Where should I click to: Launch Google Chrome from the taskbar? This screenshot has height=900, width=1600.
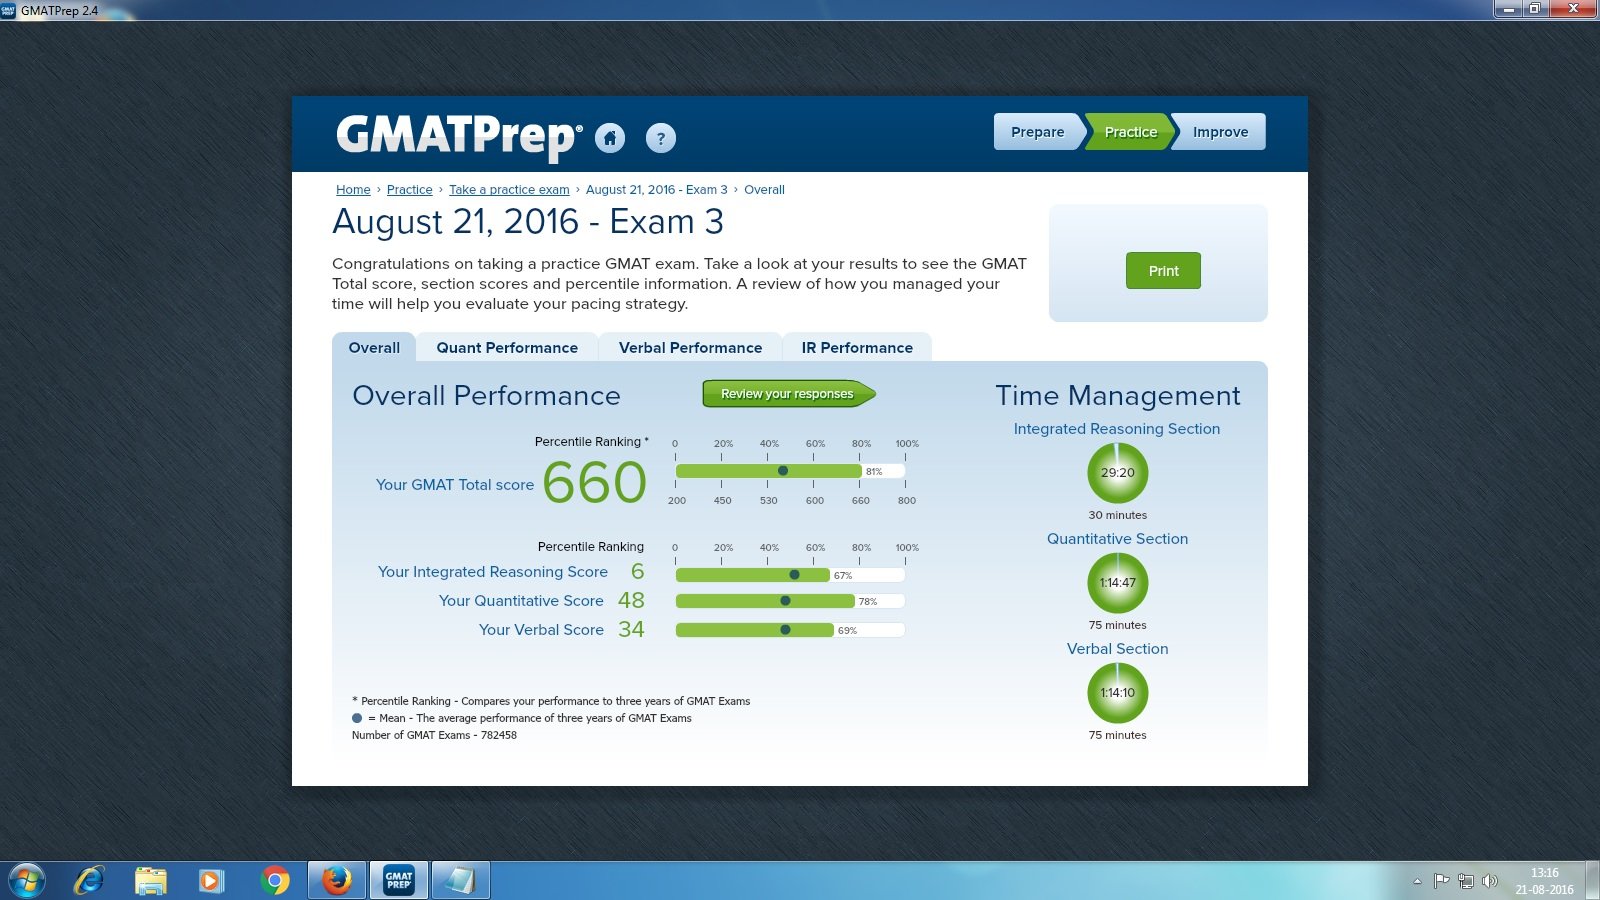click(276, 879)
